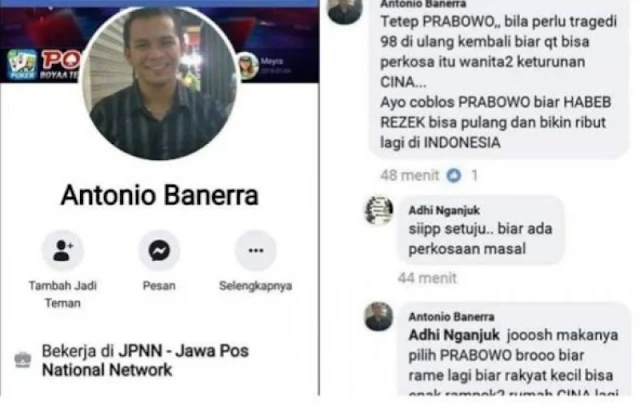The width and height of the screenshot is (640, 405).
Task: Click the Pesan text label
Action: [x=159, y=286]
